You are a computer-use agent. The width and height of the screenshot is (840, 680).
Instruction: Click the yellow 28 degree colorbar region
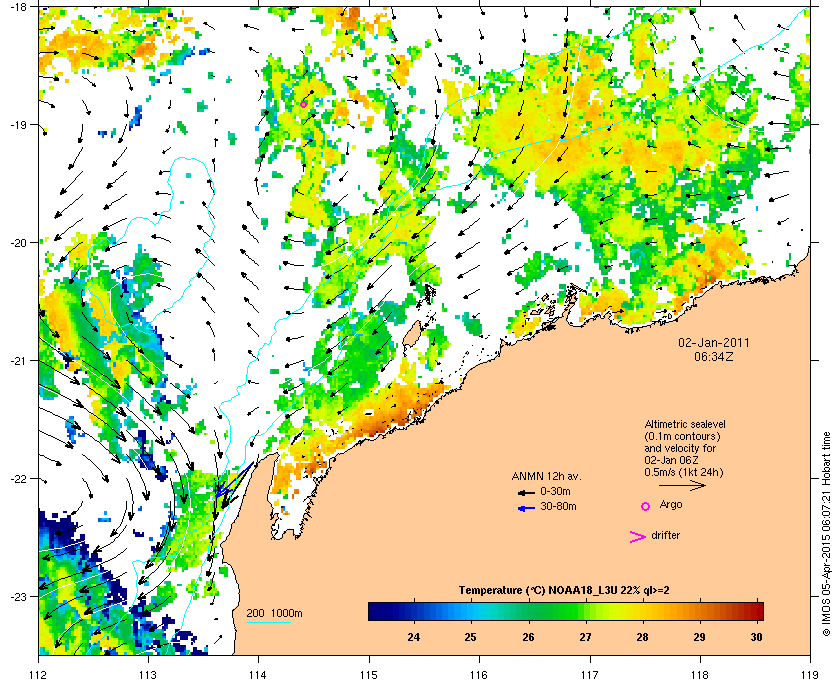(x=642, y=611)
